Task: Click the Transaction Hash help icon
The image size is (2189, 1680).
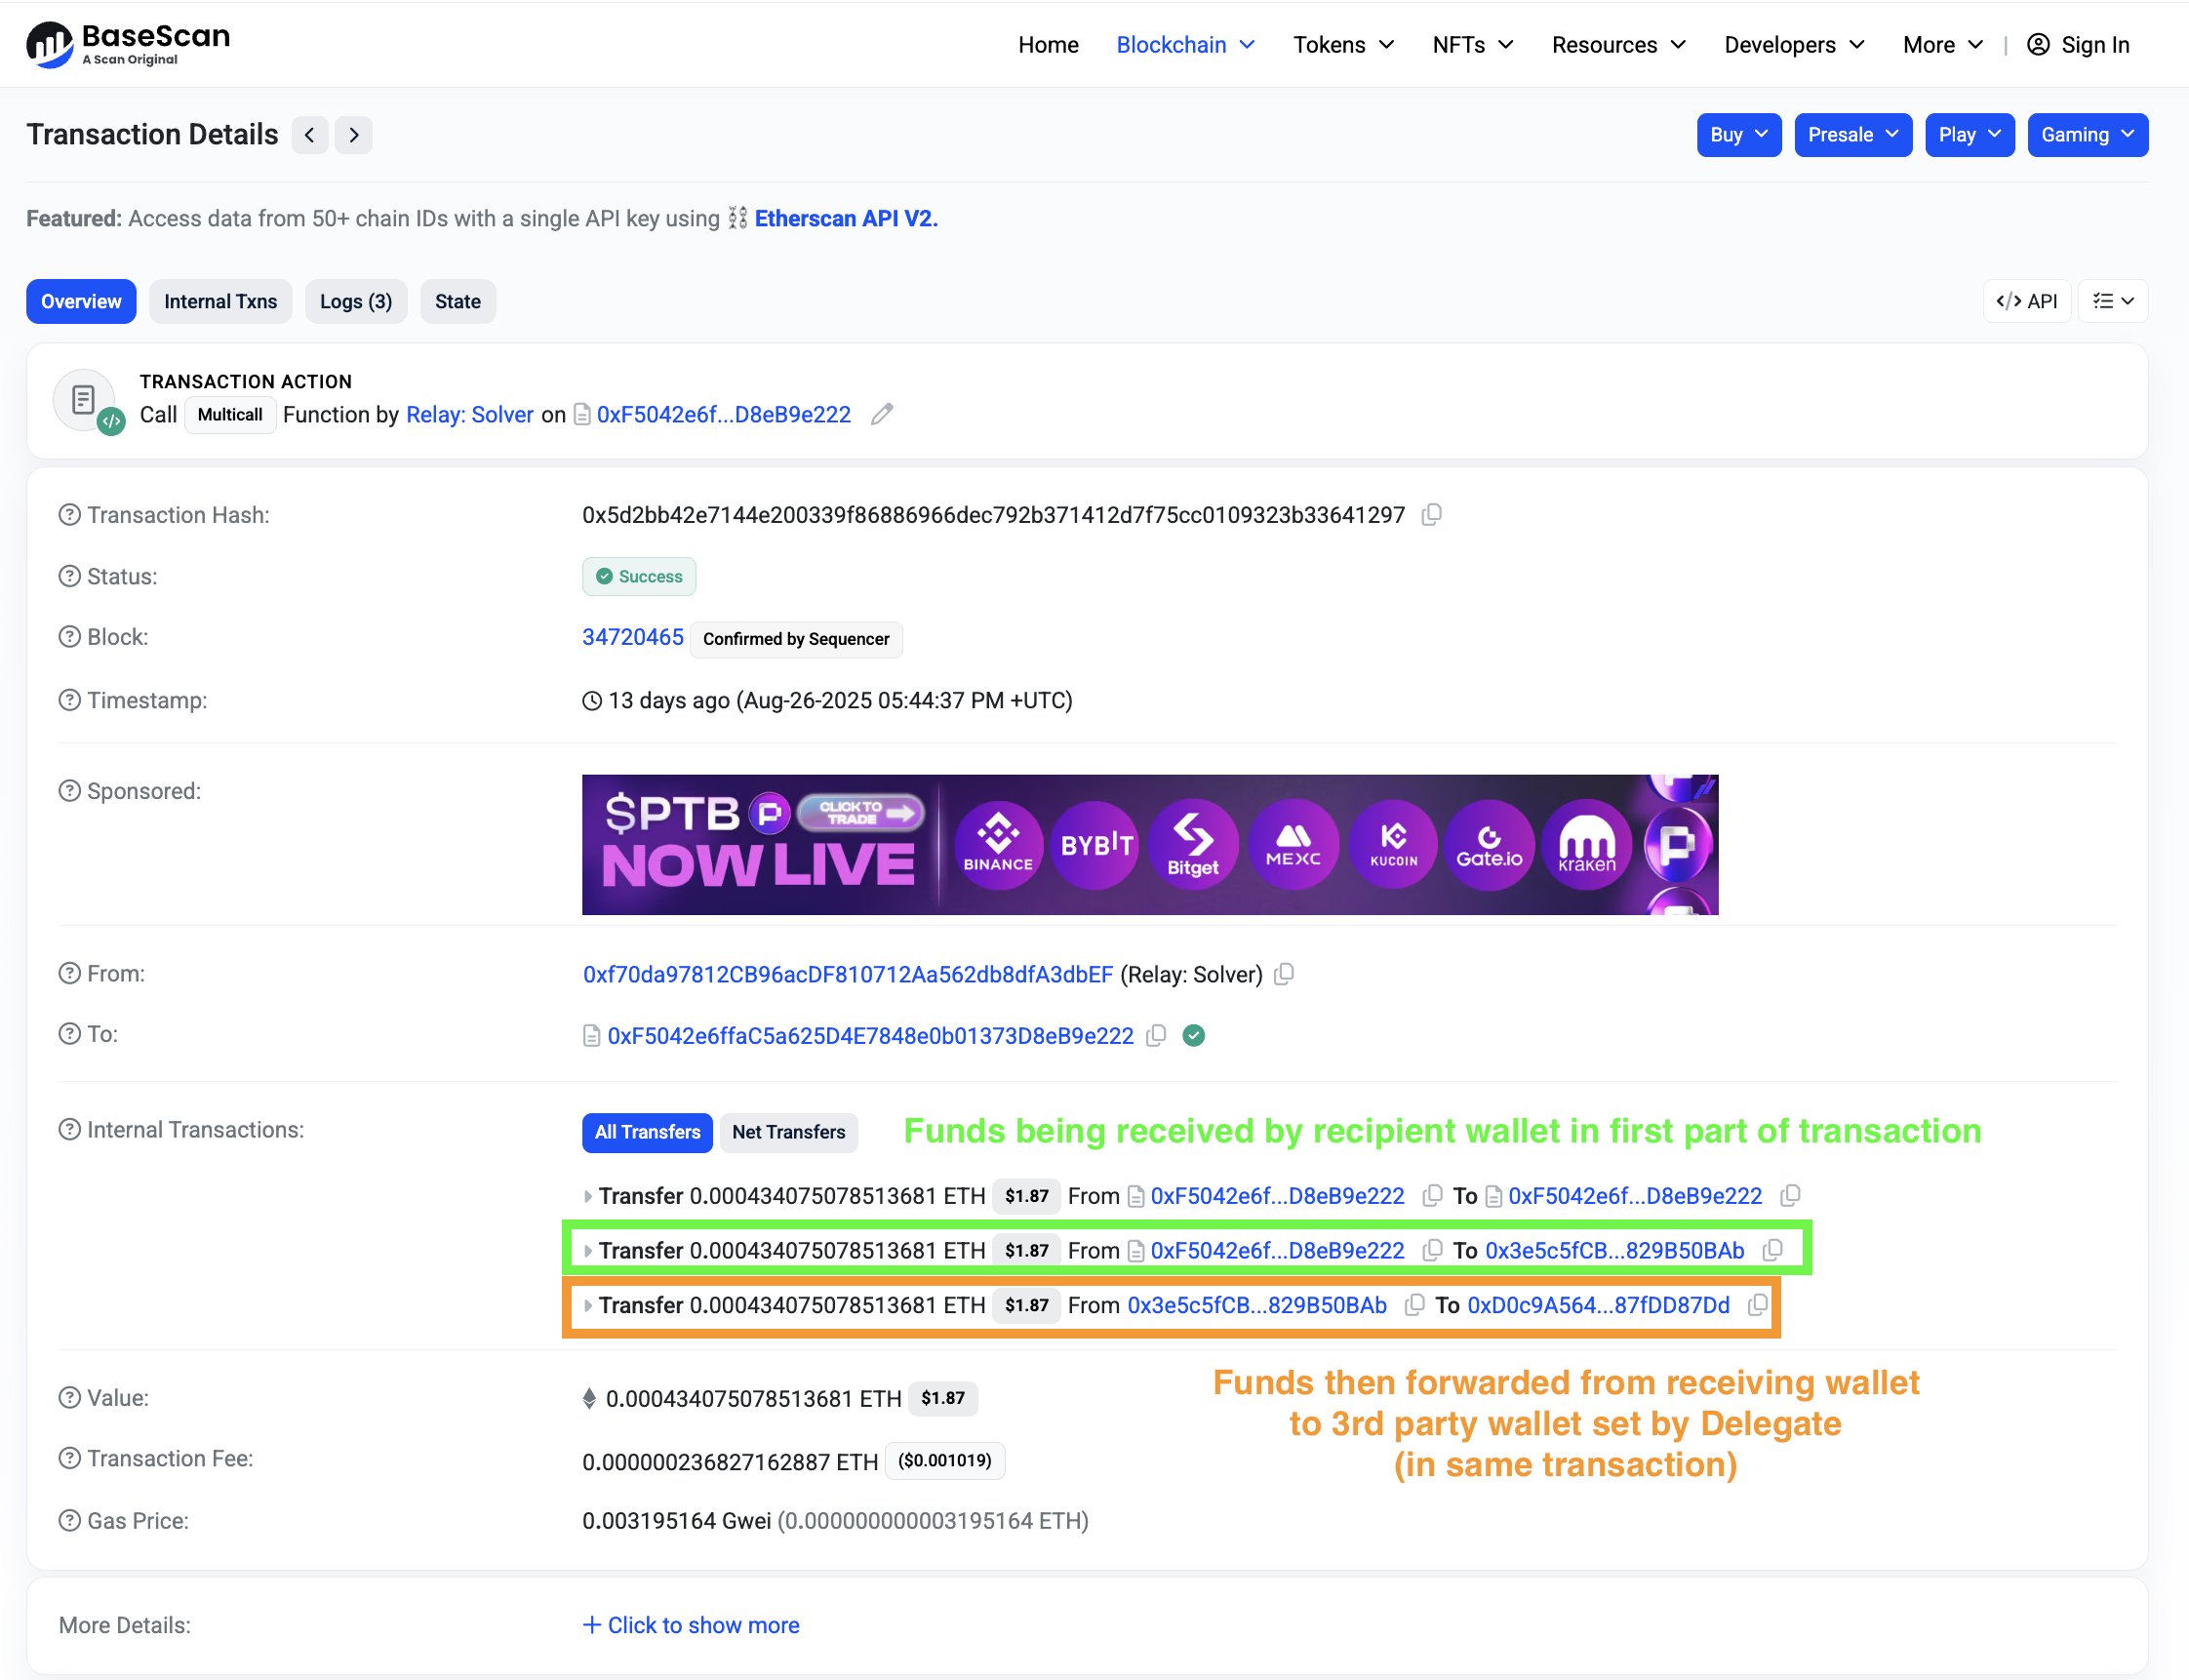Action: [x=69, y=515]
